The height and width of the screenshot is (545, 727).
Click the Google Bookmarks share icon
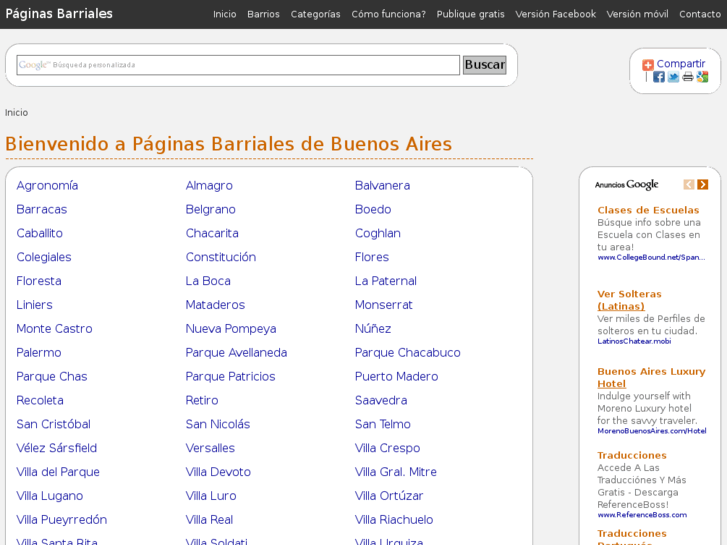click(702, 77)
